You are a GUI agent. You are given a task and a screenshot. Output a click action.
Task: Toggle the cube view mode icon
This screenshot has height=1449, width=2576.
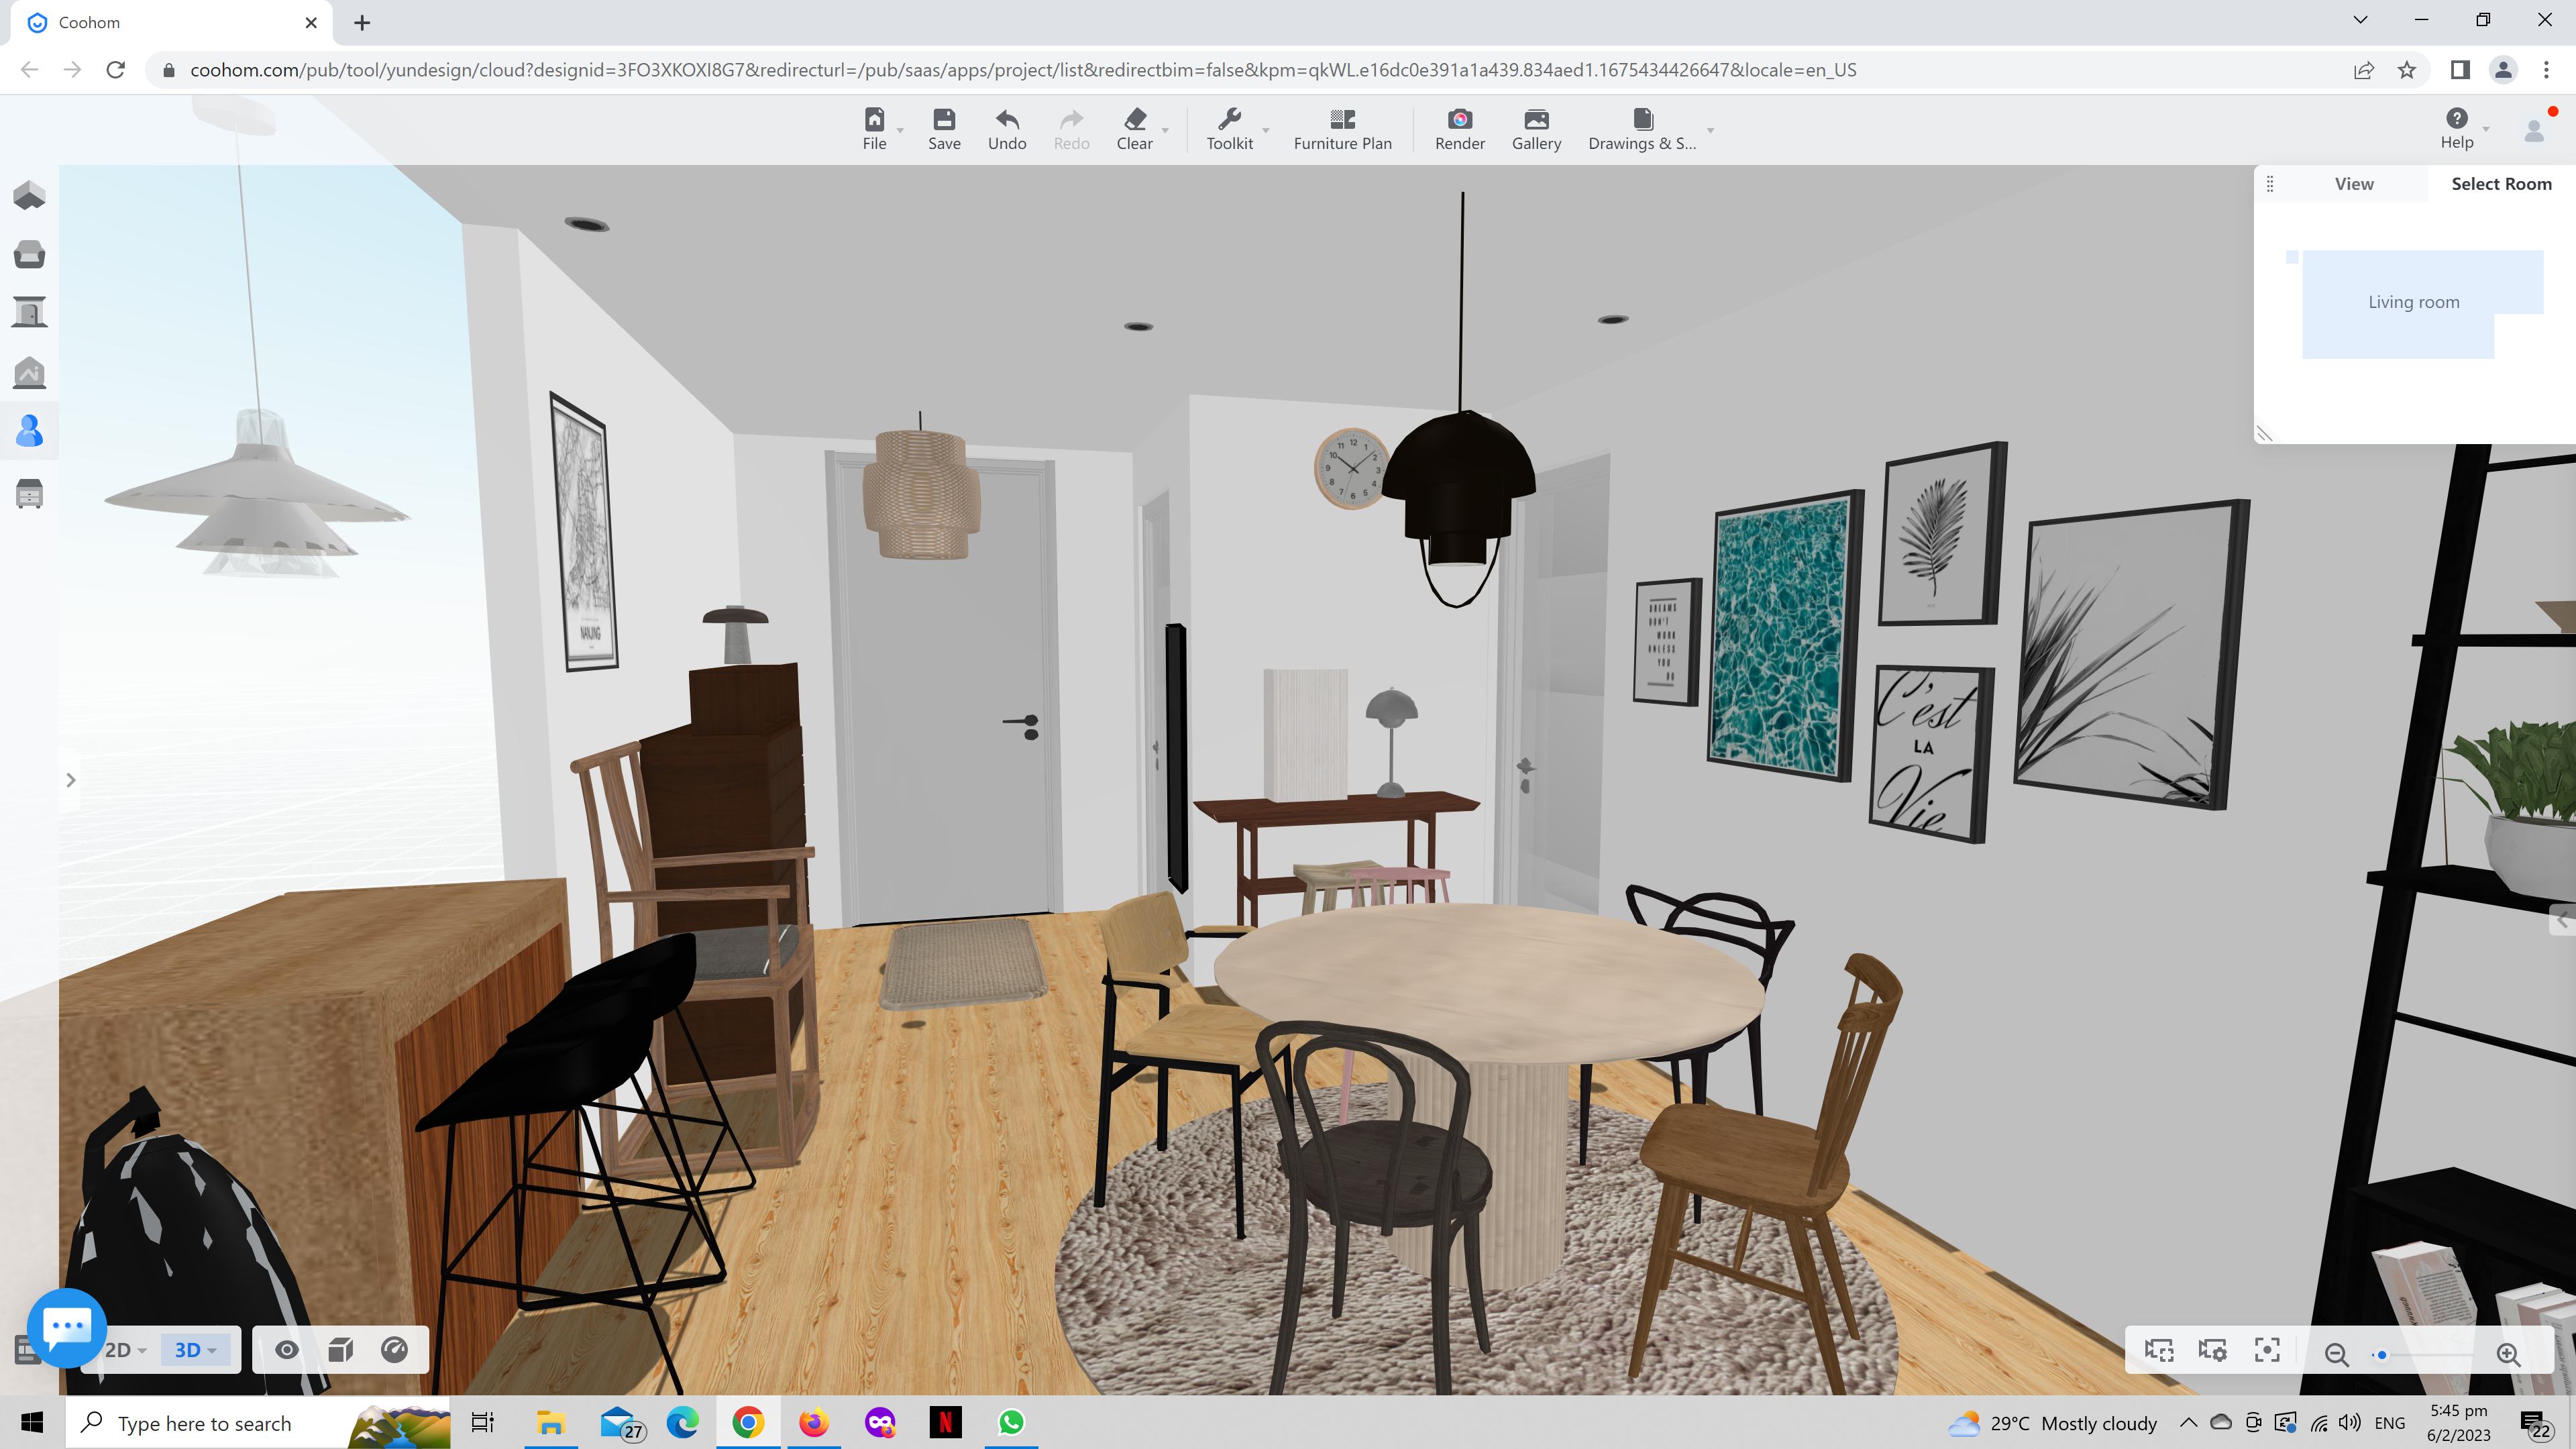pyautogui.click(x=341, y=1349)
